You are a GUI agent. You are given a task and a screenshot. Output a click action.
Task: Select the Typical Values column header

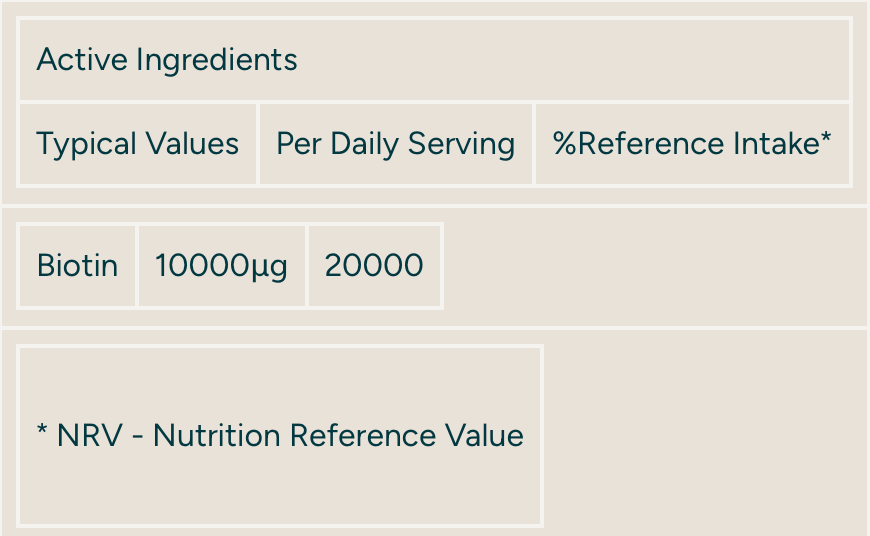point(138,144)
